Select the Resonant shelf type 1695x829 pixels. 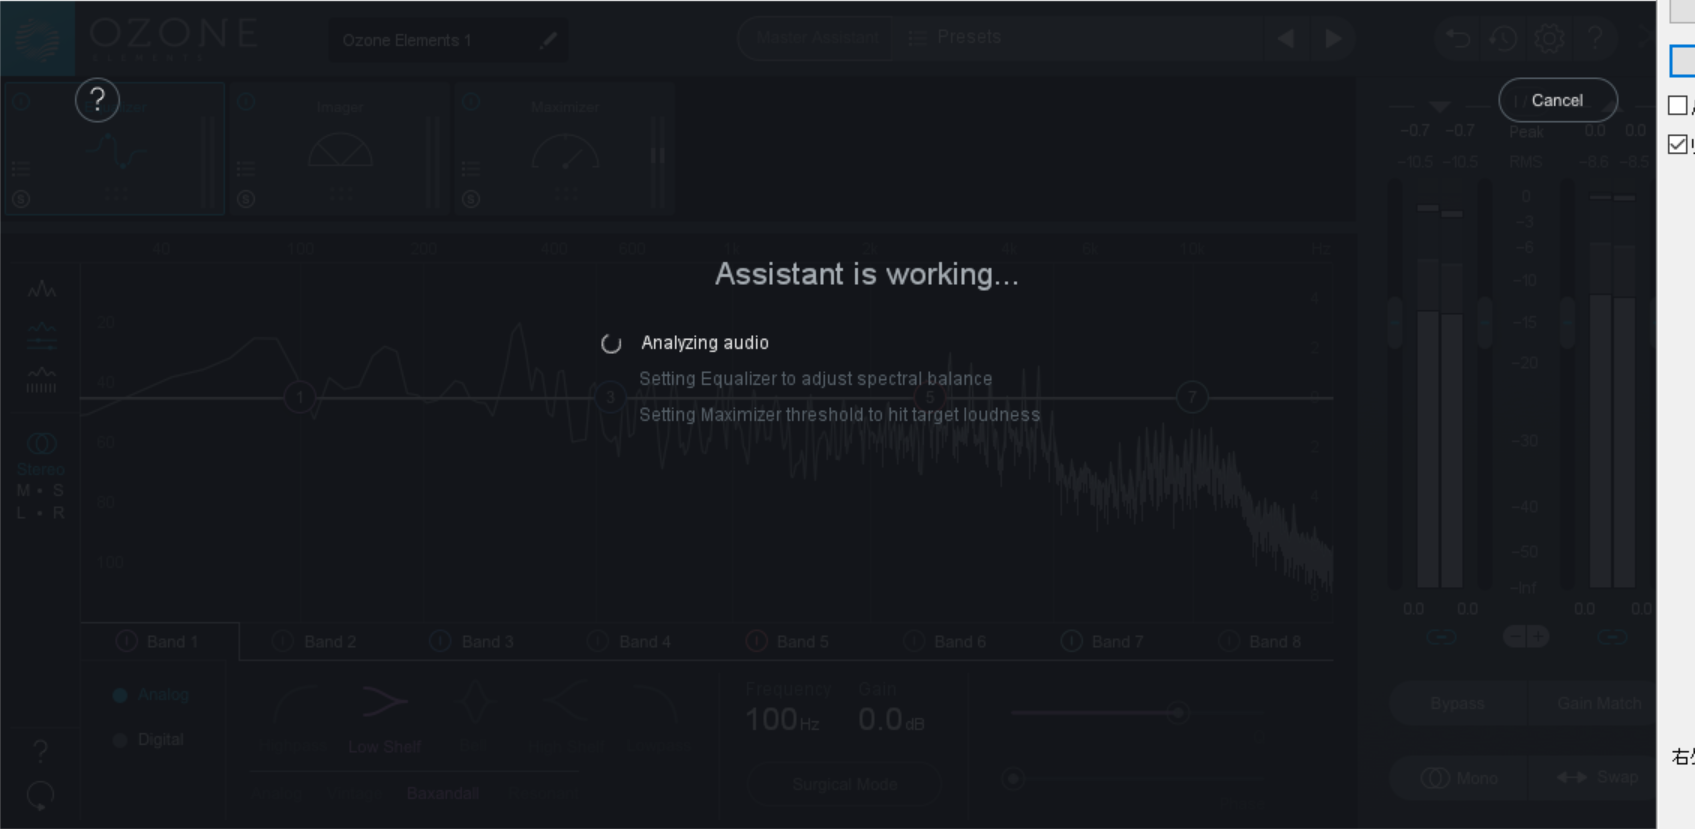click(543, 794)
